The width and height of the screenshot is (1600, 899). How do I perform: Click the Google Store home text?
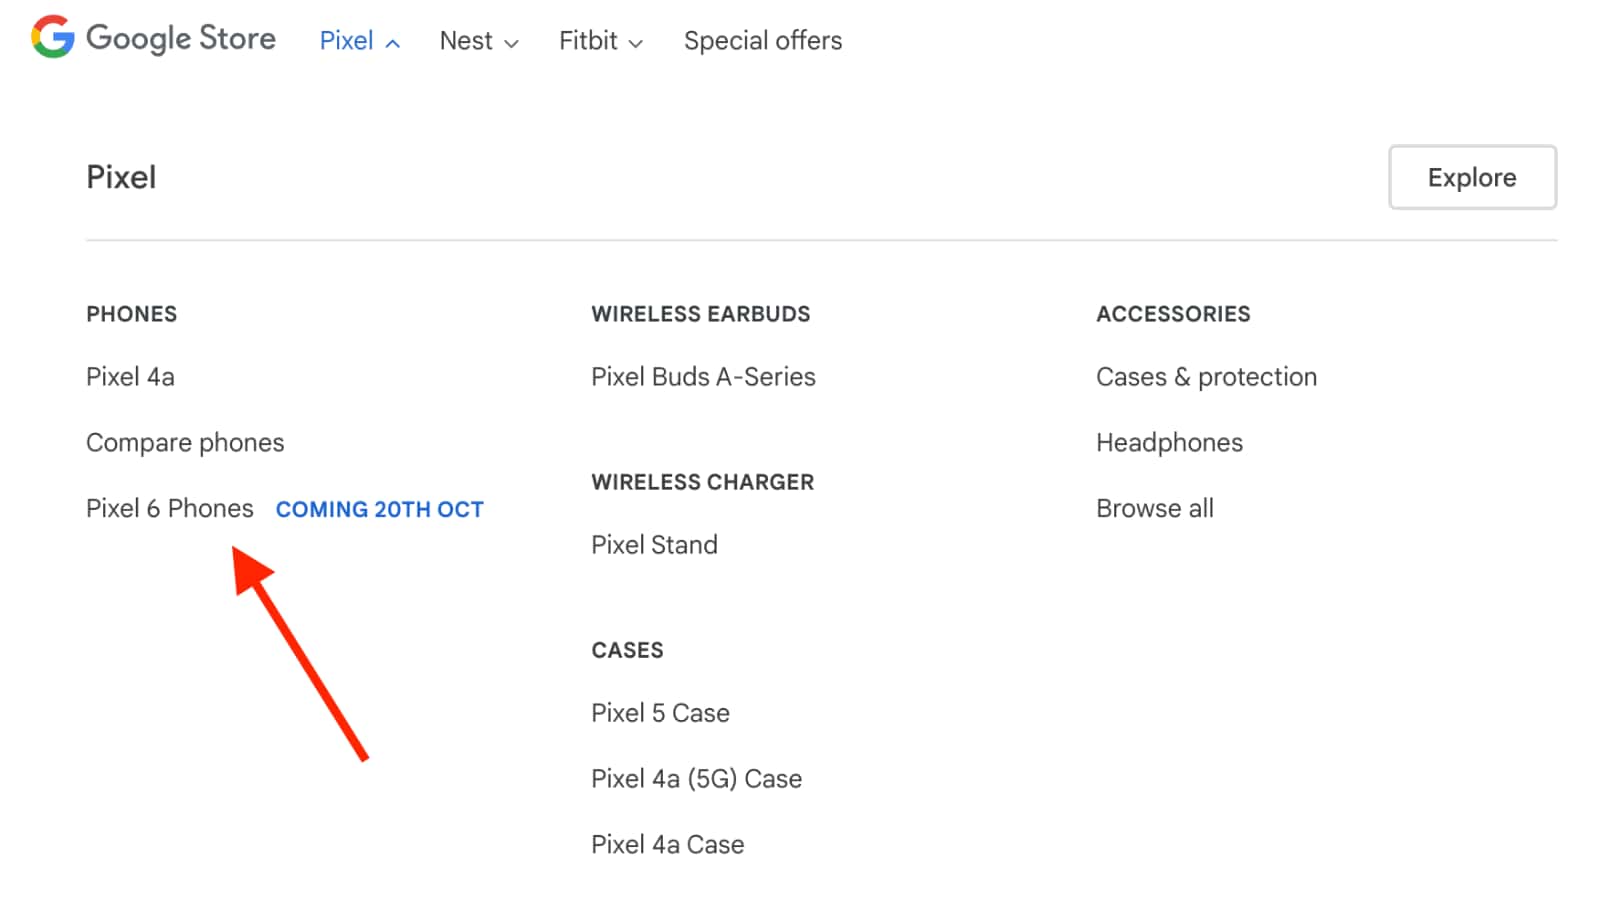point(181,38)
